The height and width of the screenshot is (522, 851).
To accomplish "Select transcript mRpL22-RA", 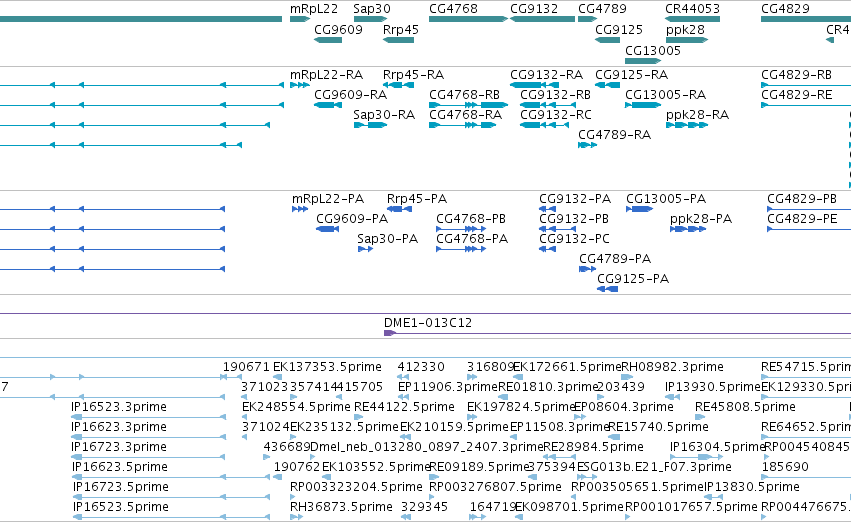I will (326, 74).
